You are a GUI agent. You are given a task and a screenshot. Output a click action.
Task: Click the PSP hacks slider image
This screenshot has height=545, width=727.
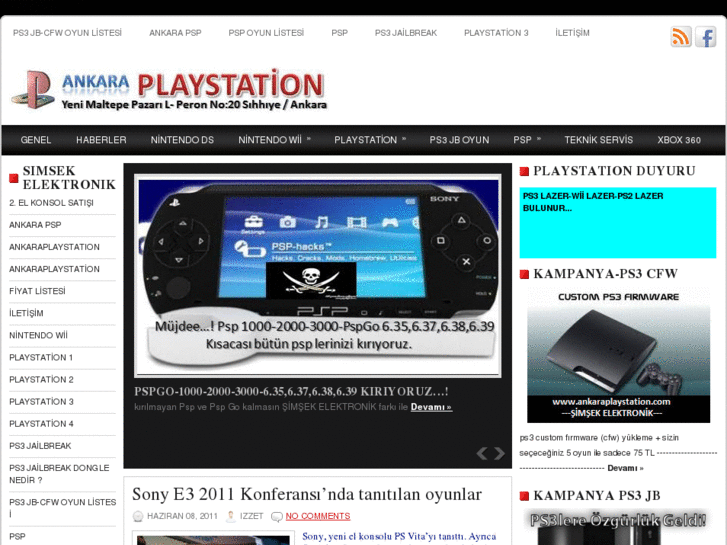tap(318, 276)
